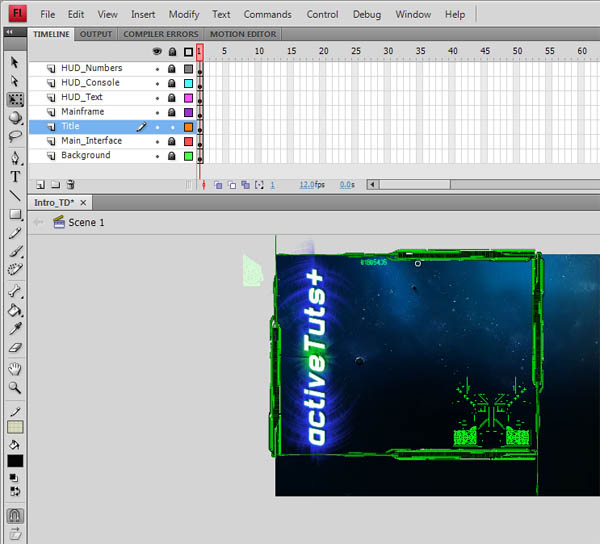Select the Text tool

tap(15, 177)
